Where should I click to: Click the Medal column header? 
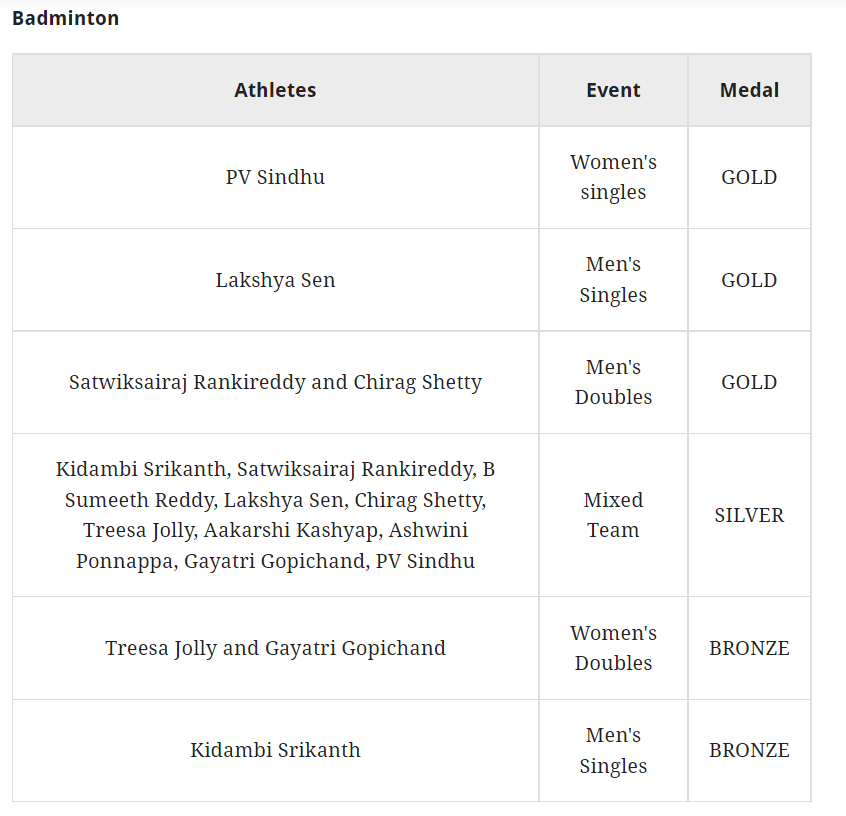pos(749,90)
